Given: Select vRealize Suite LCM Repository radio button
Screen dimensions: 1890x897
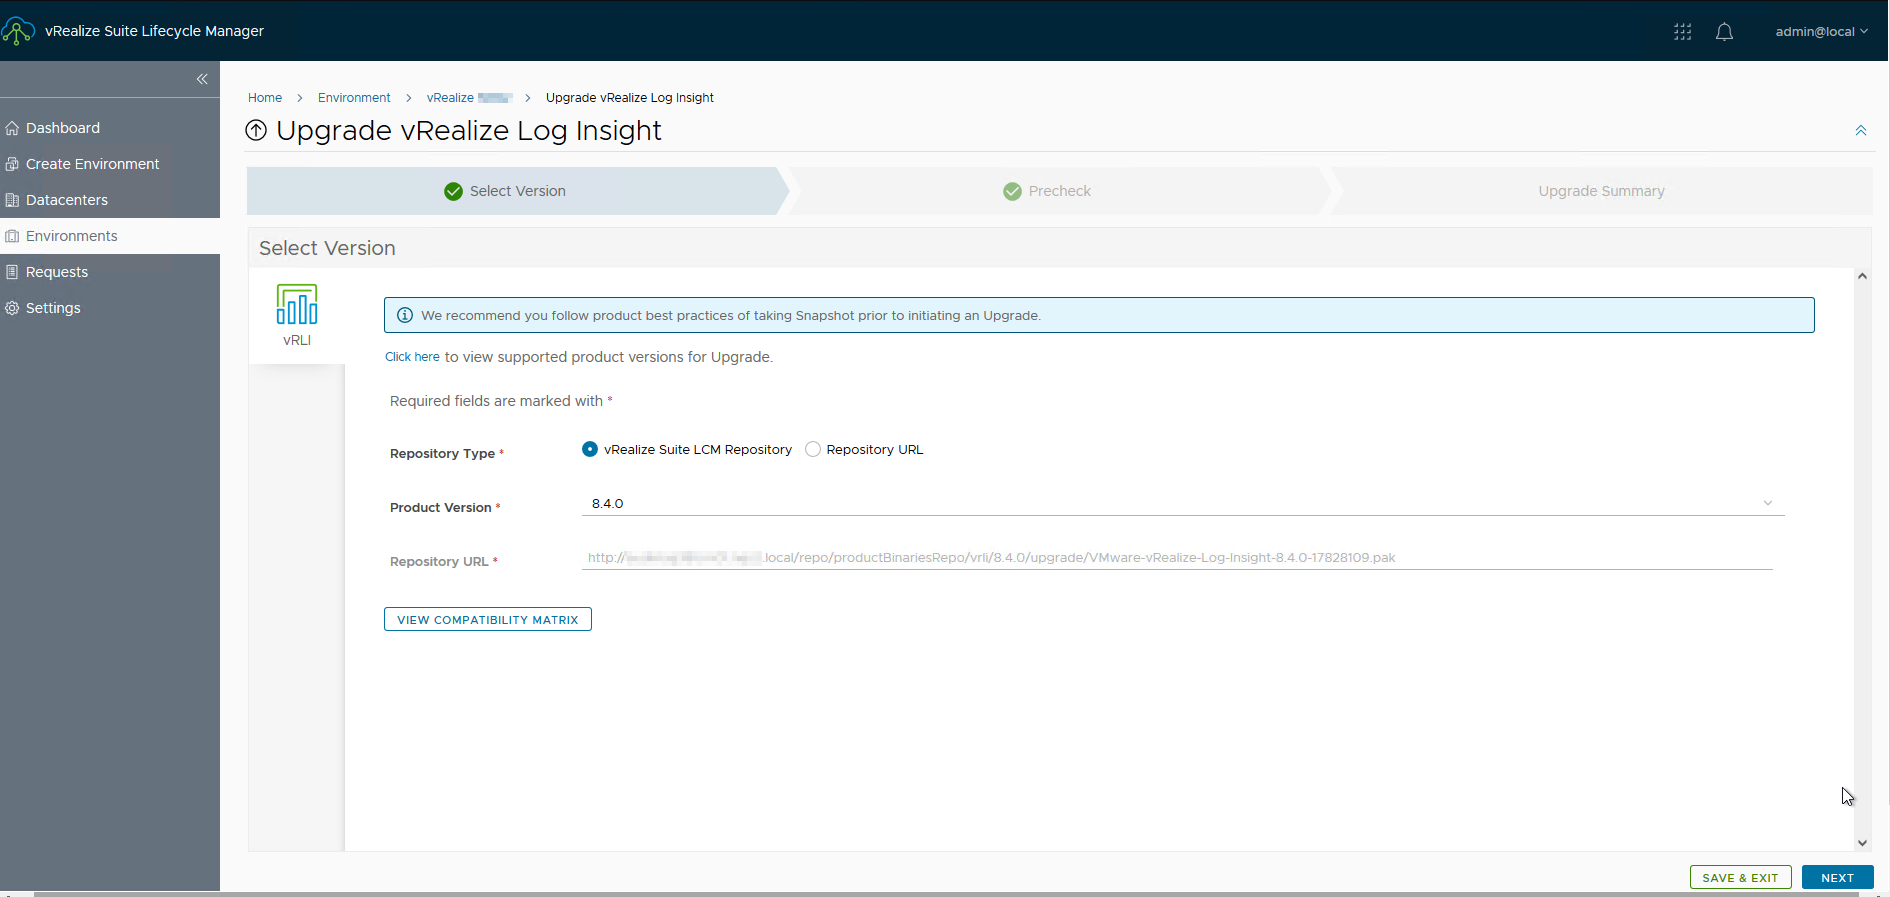Looking at the screenshot, I should click(590, 449).
